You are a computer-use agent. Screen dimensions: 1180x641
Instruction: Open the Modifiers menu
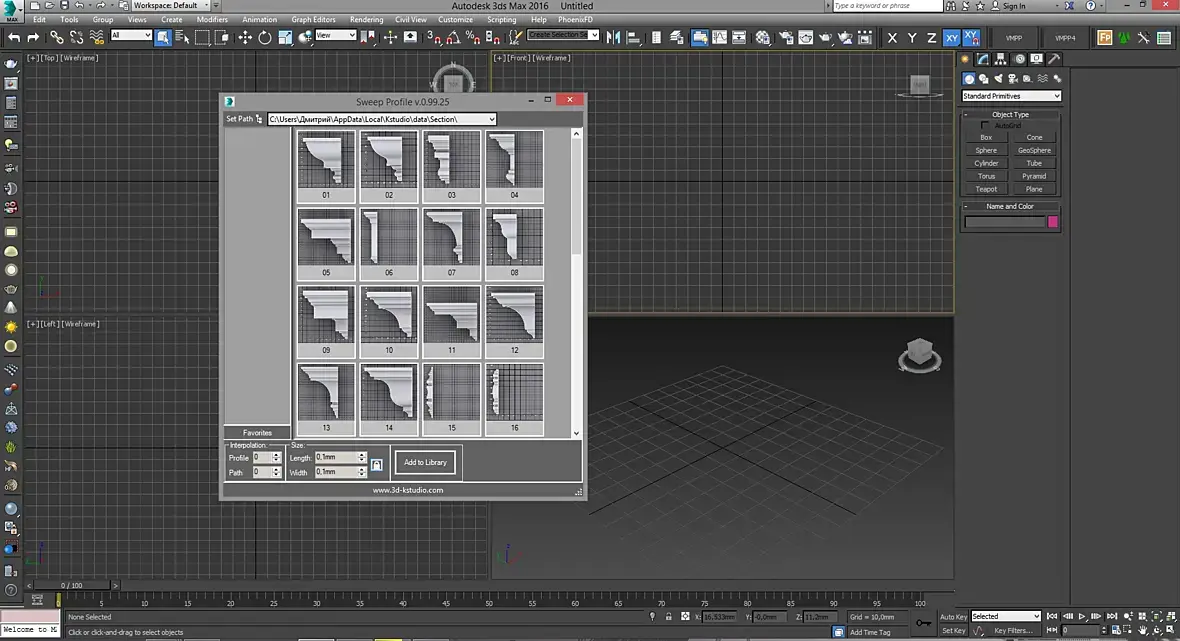[211, 19]
